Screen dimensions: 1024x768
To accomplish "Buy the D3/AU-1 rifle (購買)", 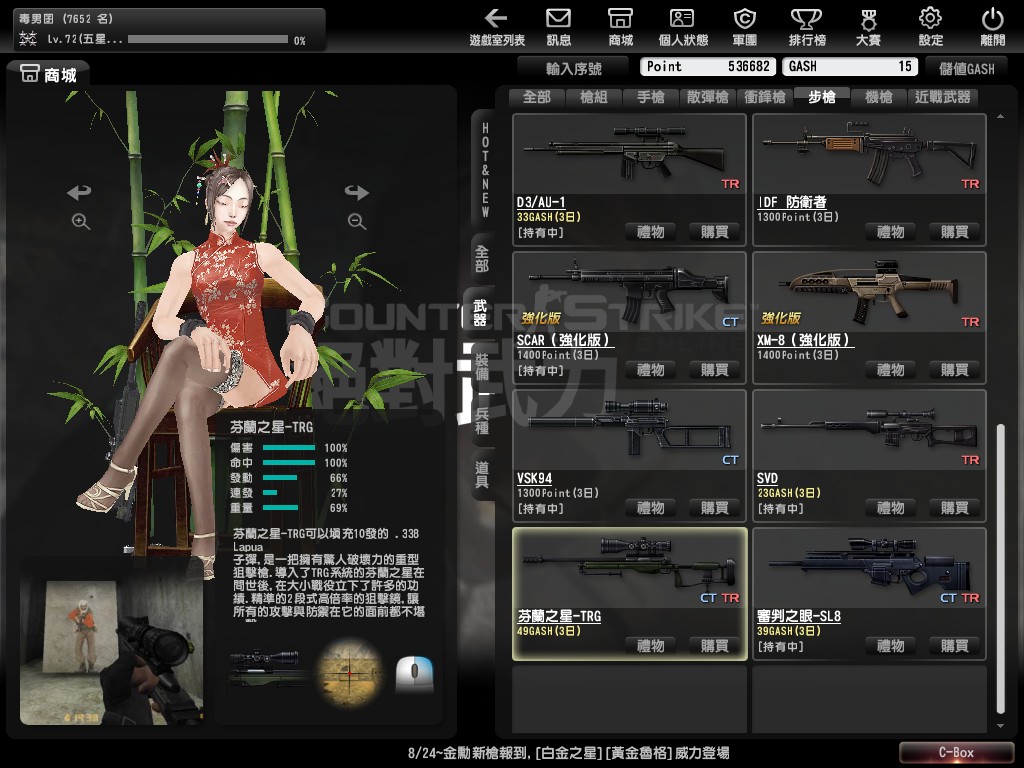I will [714, 232].
